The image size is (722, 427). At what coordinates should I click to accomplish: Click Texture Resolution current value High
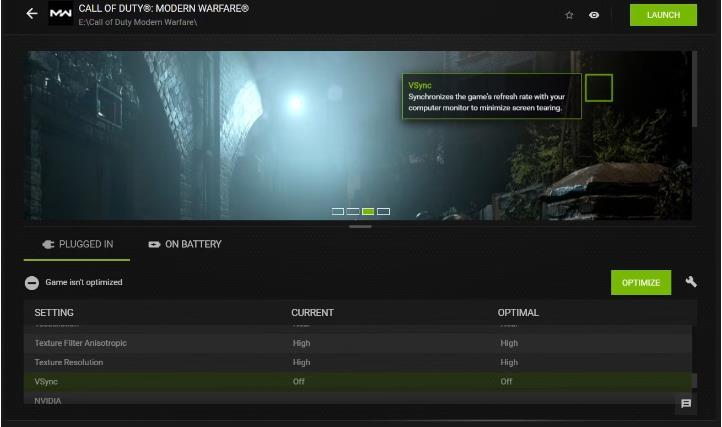(x=301, y=363)
